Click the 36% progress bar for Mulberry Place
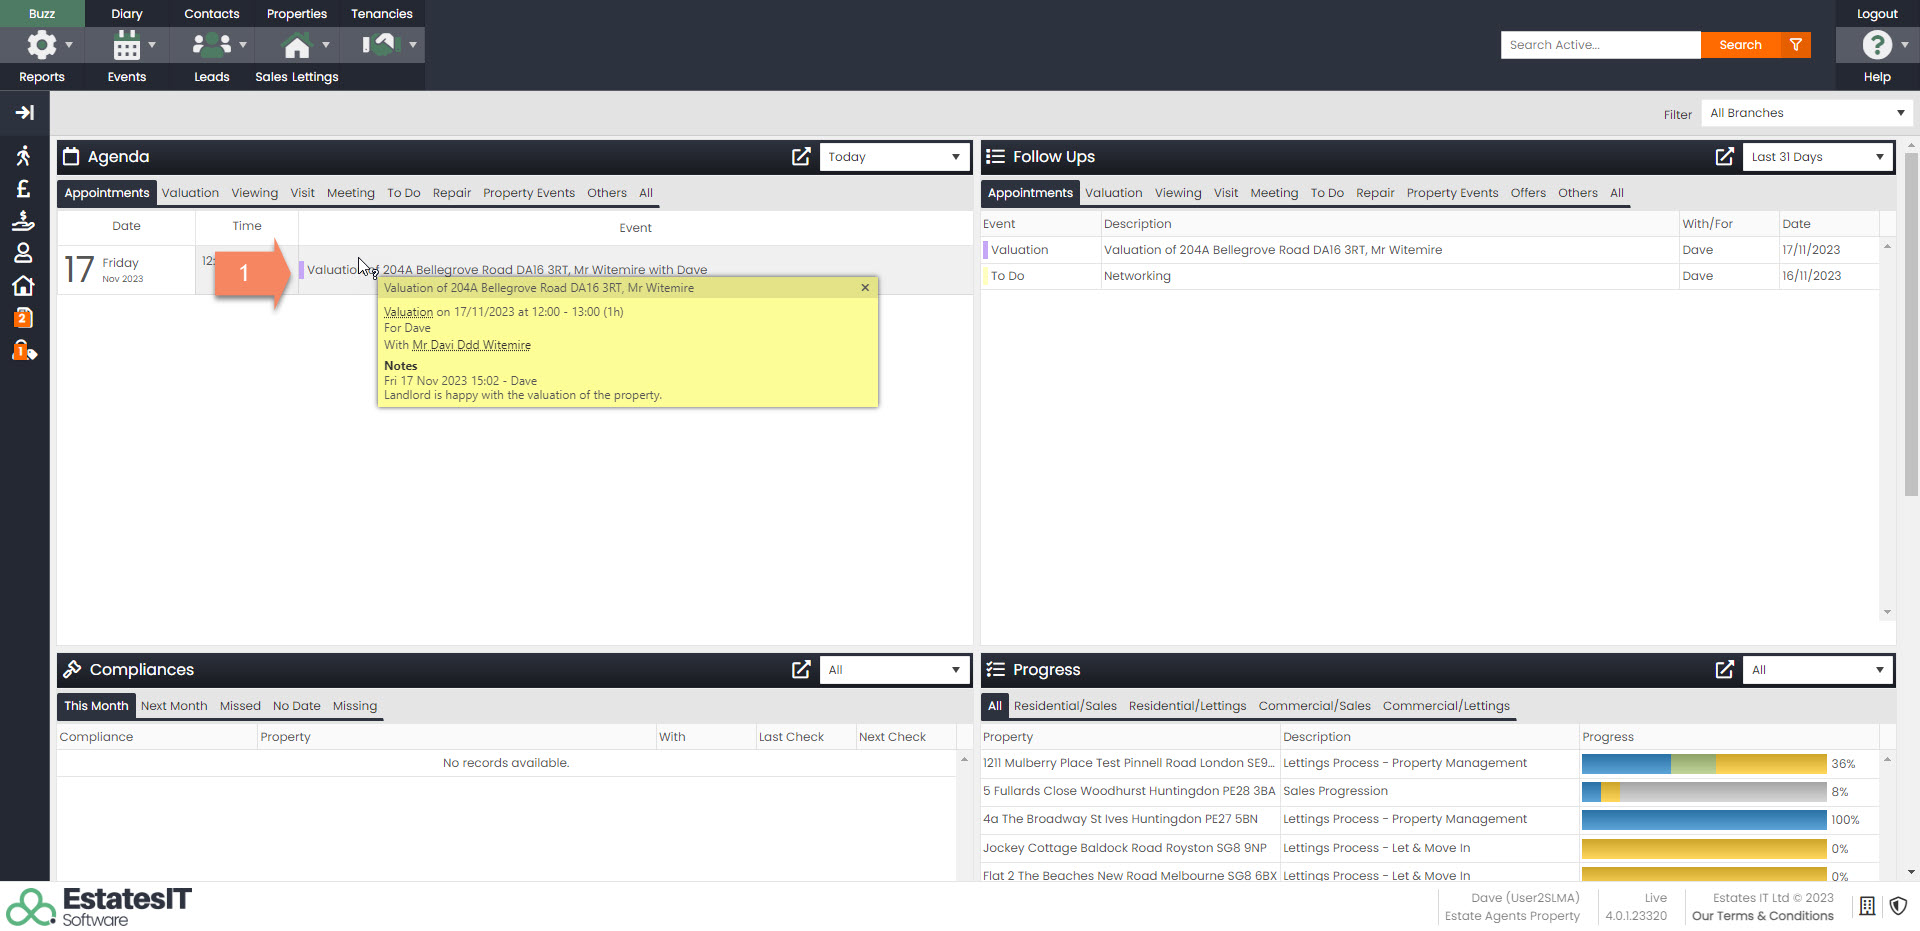 click(x=1703, y=764)
